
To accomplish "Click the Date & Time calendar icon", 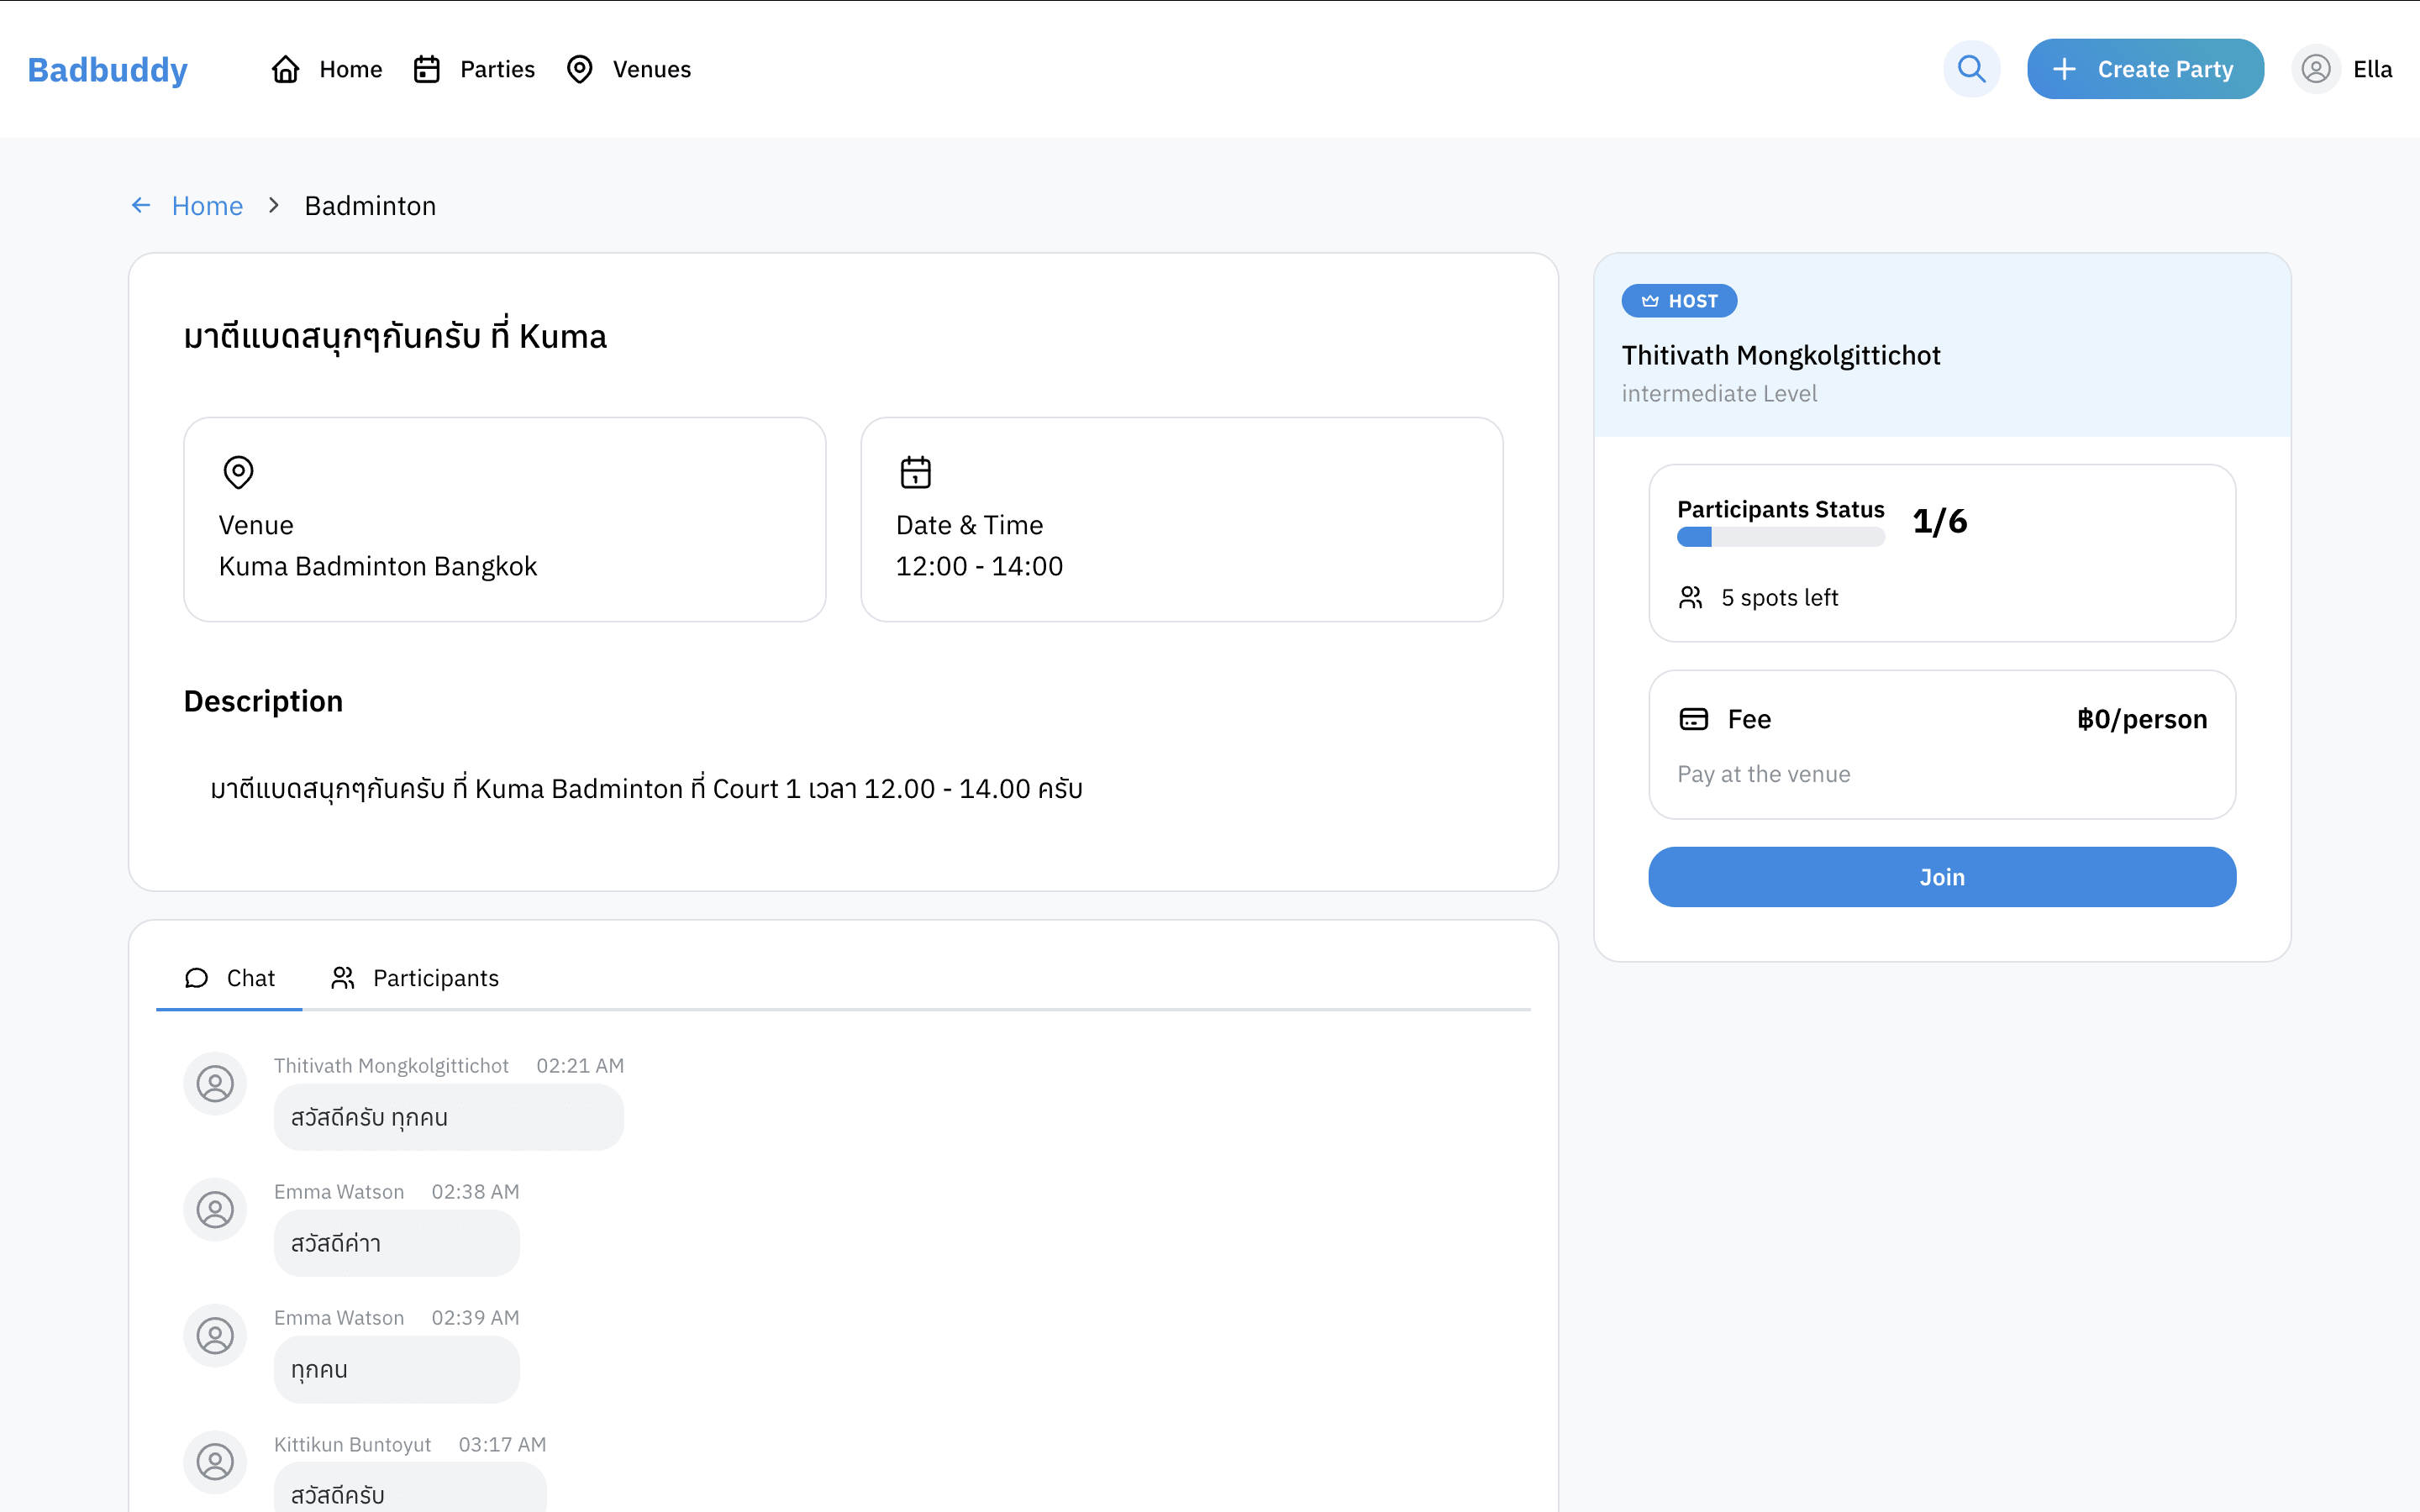I will pos(915,471).
